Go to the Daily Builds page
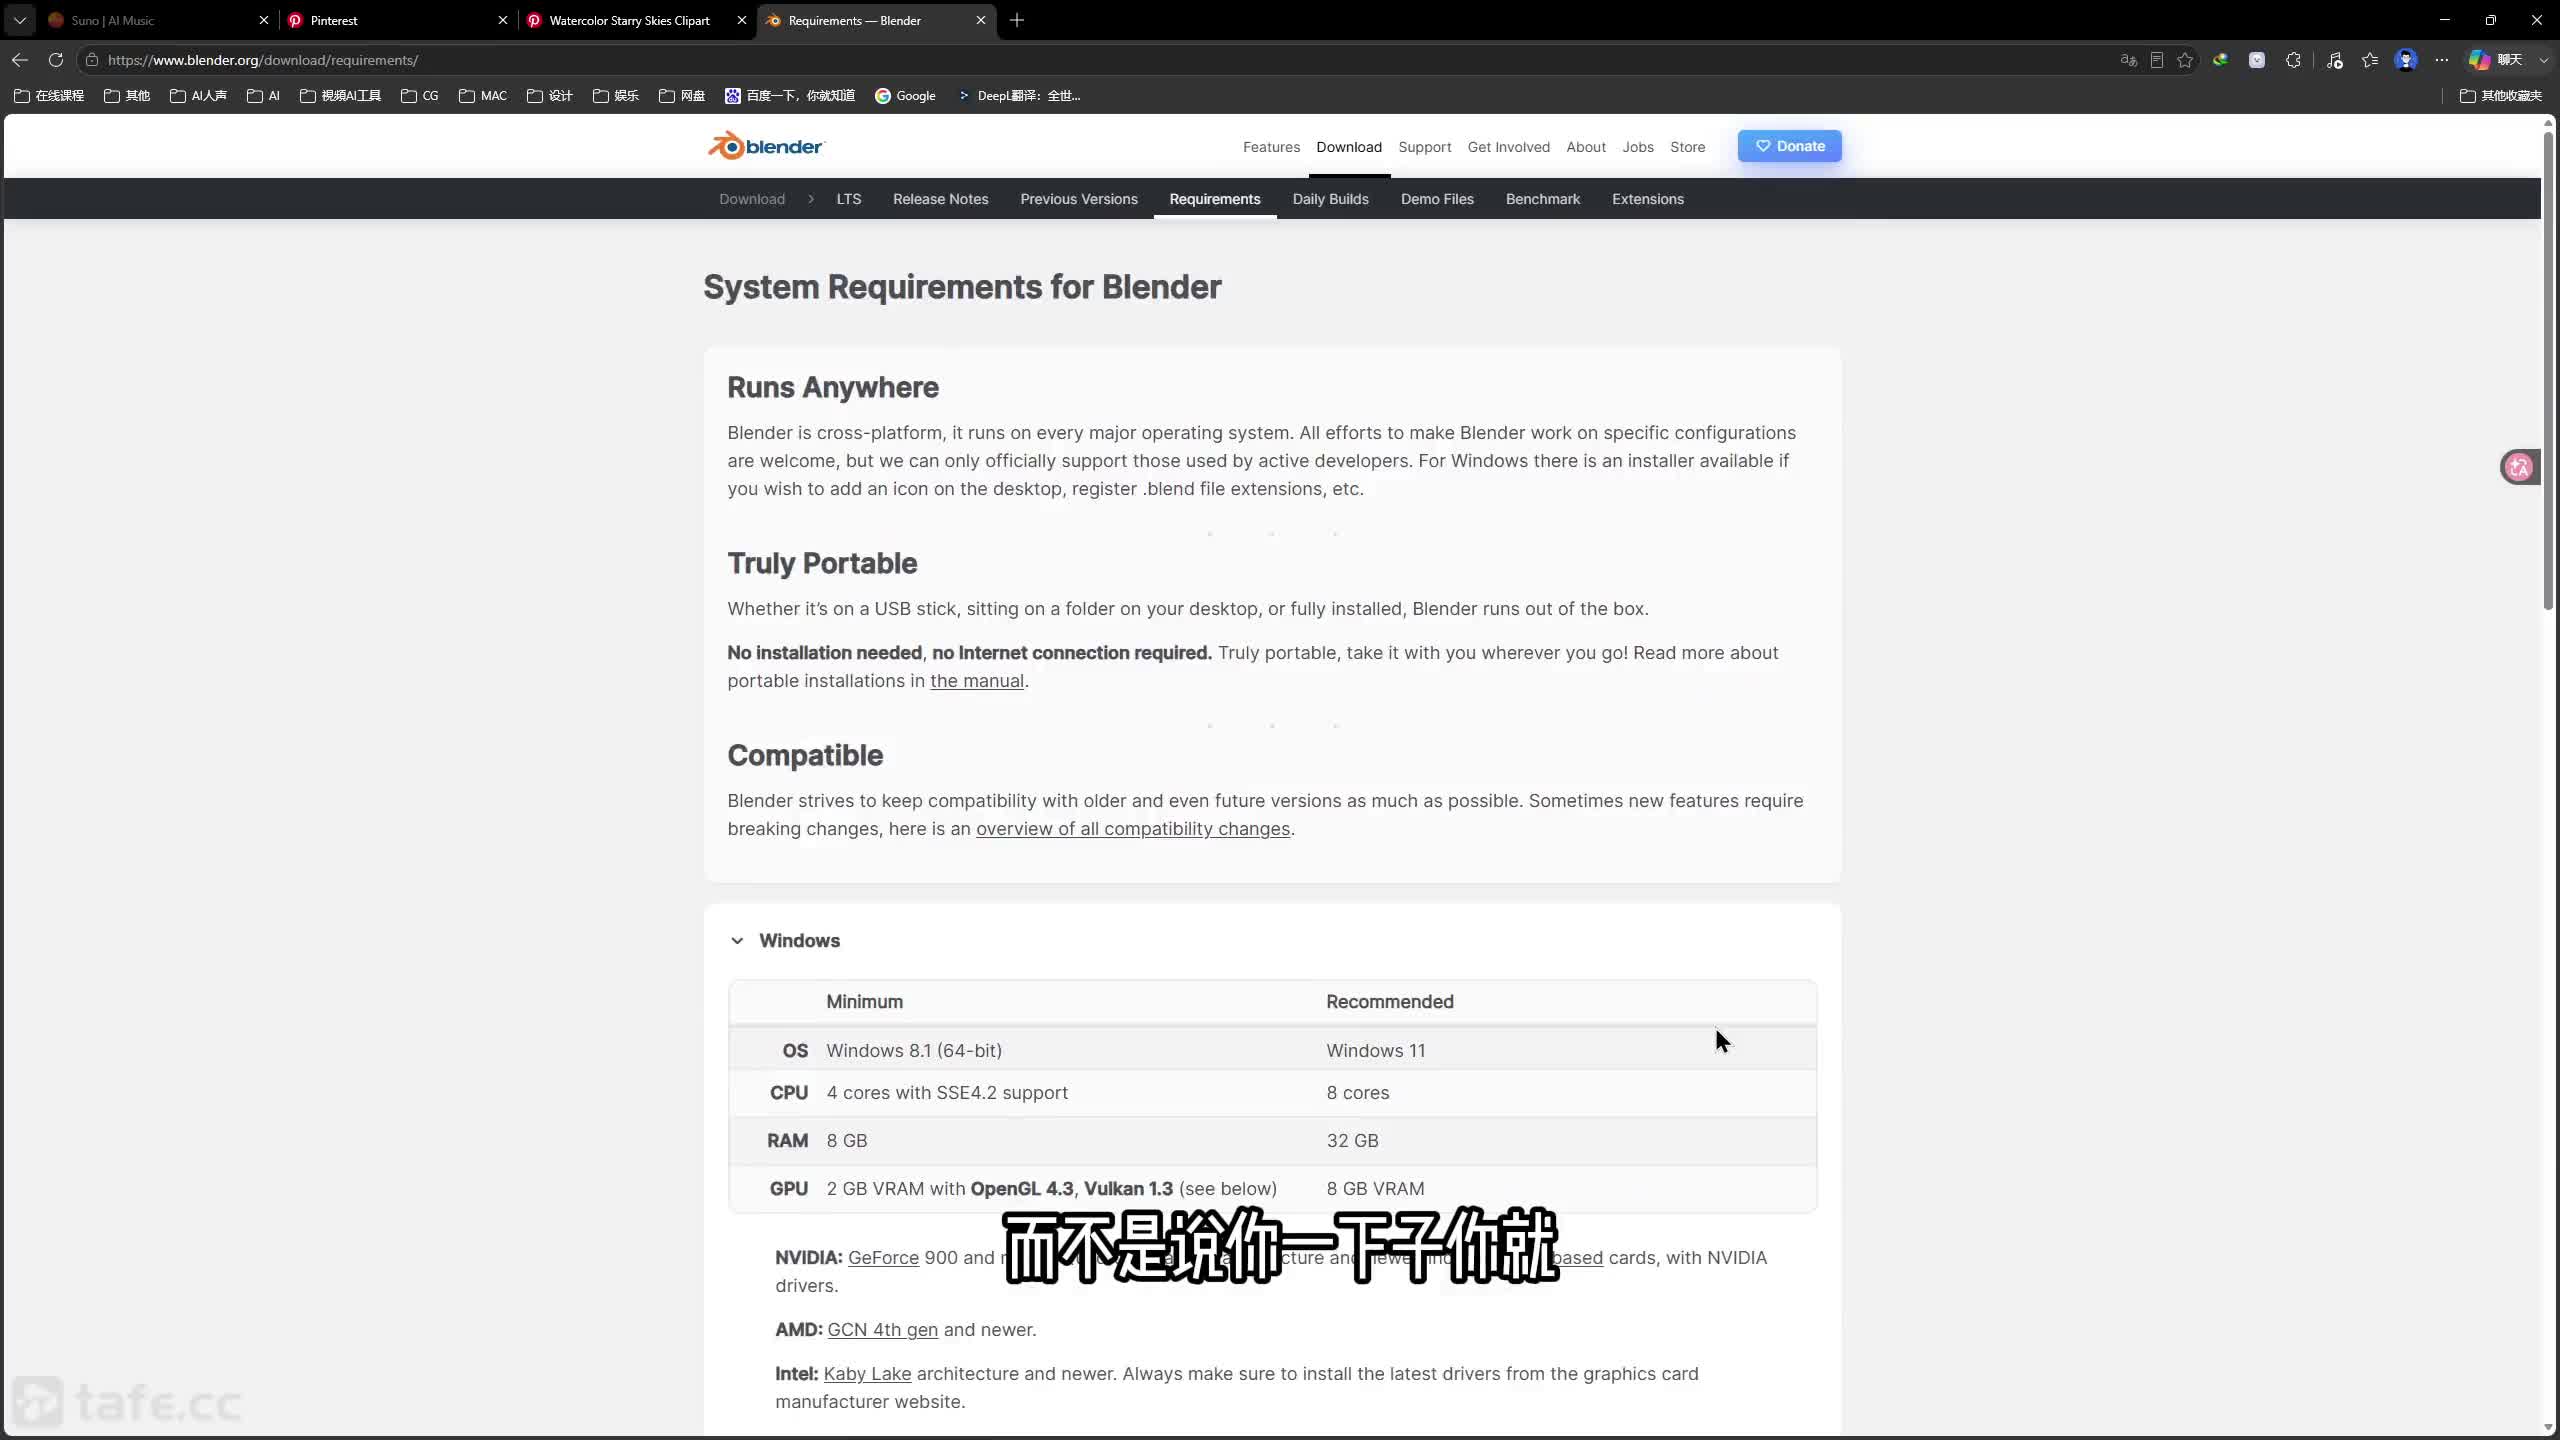 click(x=1330, y=199)
